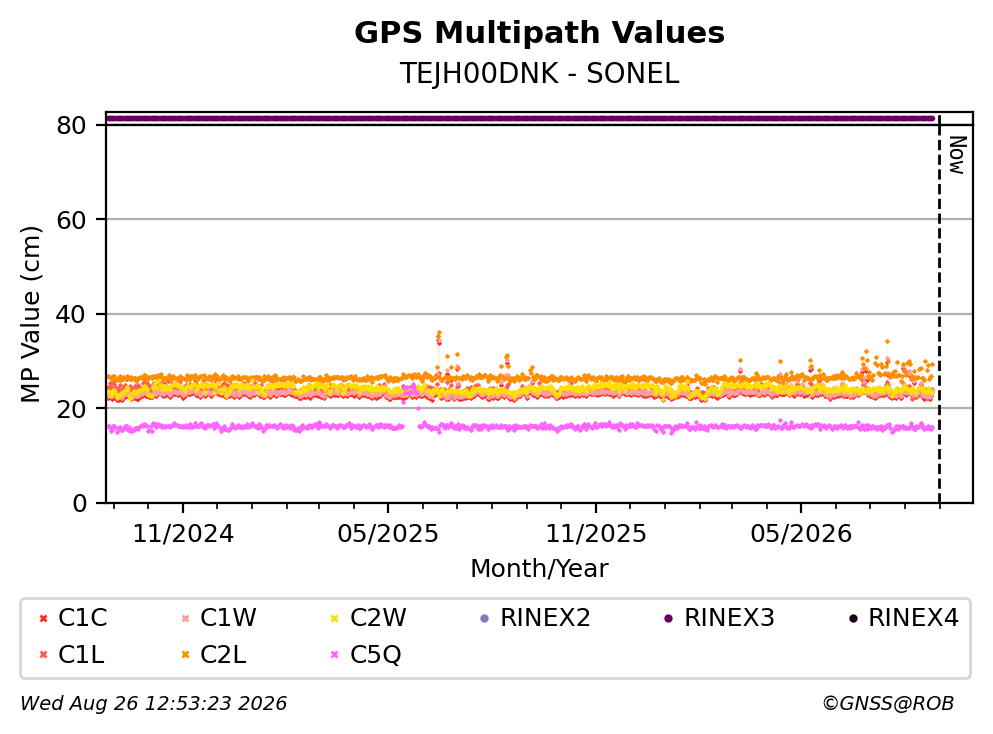Click the RINEX2 legend dot
The width and height of the screenshot is (993, 734).
(x=485, y=618)
